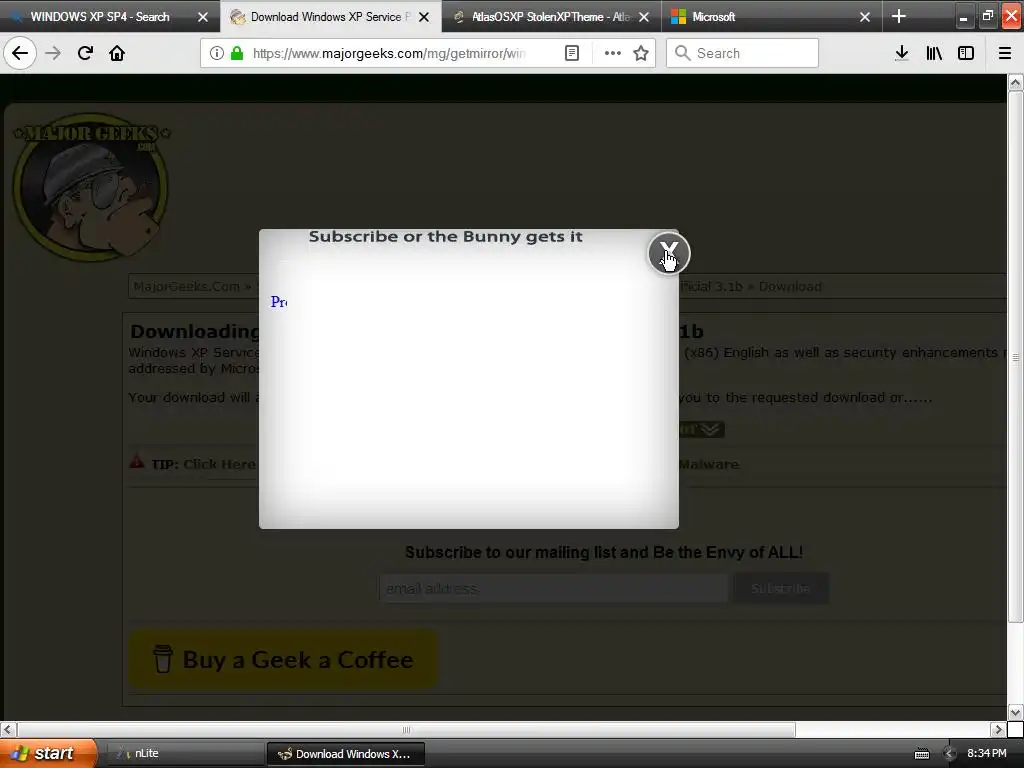The height and width of the screenshot is (768, 1024).
Task: Click the email address input field
Action: coord(554,588)
